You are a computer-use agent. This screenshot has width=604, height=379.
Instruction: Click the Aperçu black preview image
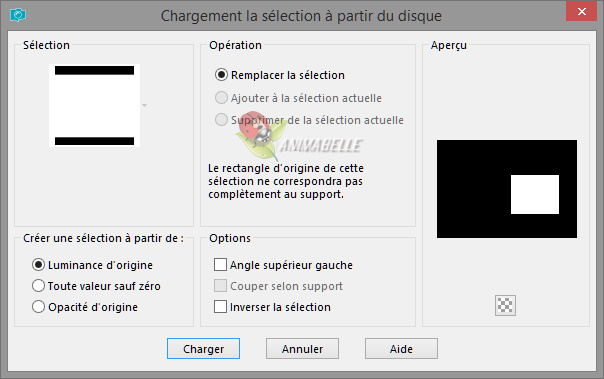[x=507, y=189]
